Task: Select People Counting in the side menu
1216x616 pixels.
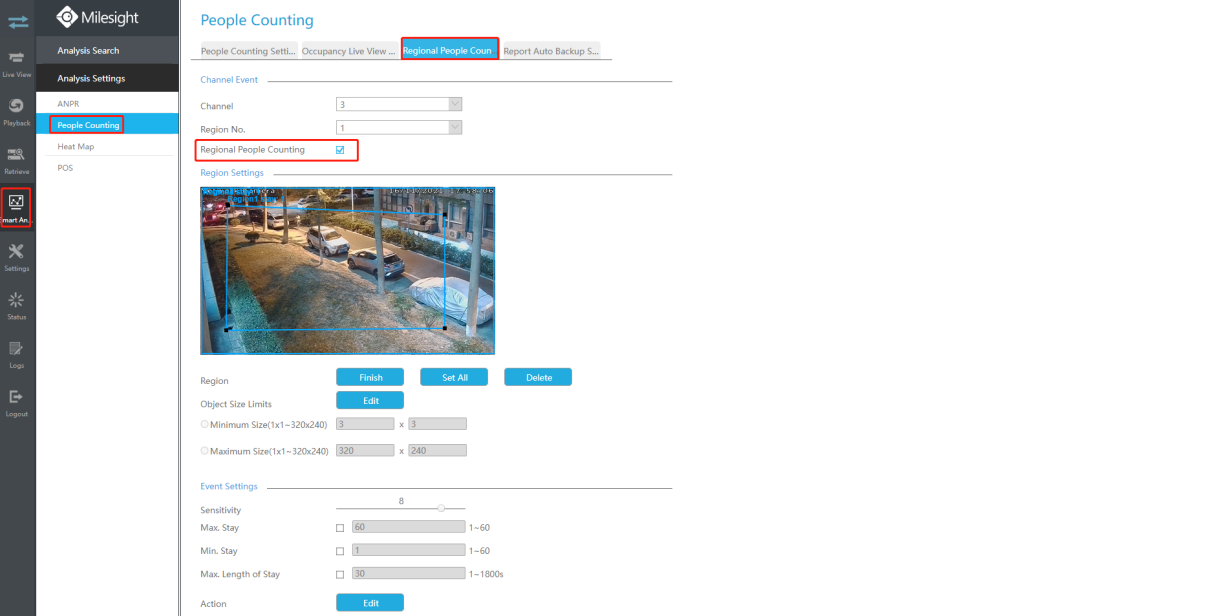Action: [x=107, y=125]
